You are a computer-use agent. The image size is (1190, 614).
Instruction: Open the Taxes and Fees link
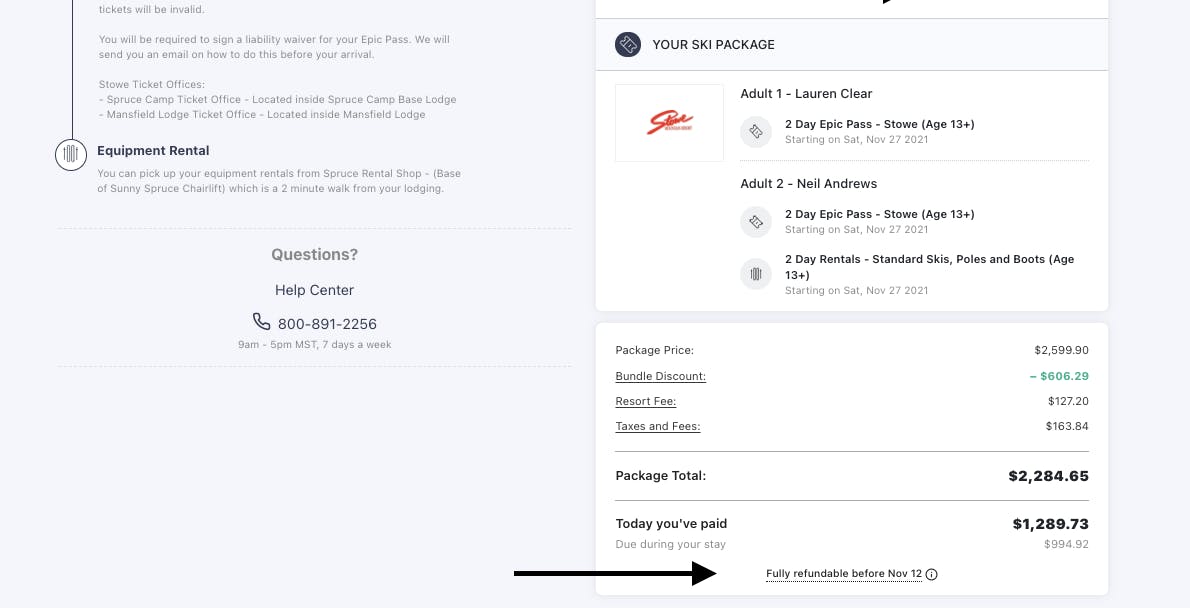click(657, 426)
